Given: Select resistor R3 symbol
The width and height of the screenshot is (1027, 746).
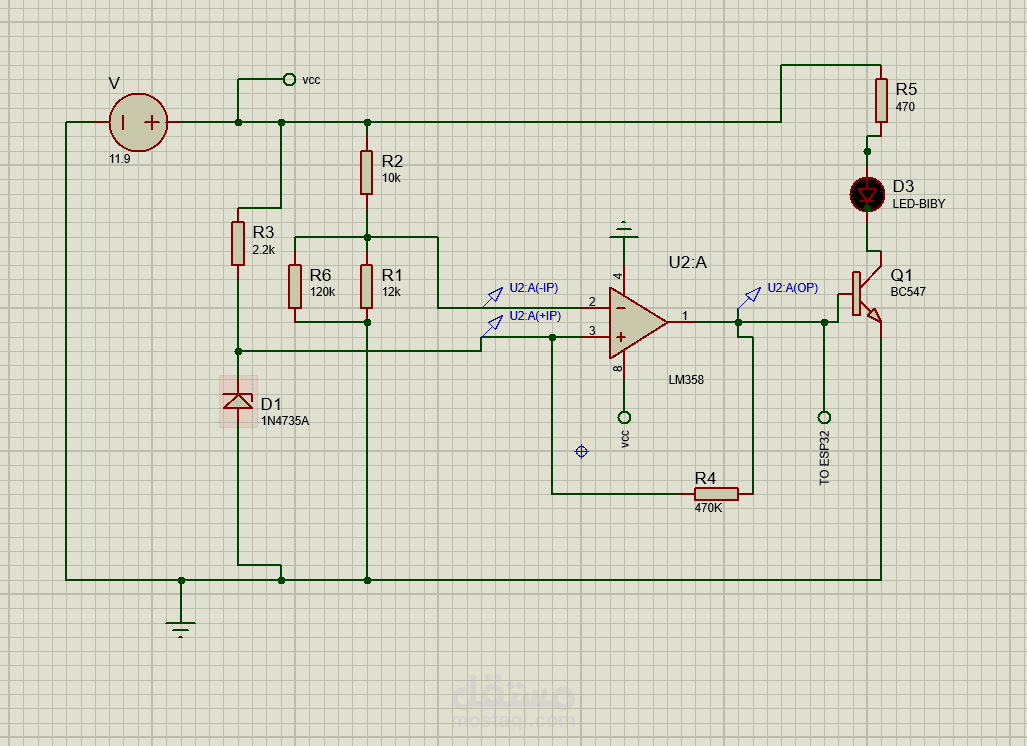Looking at the screenshot, I should coord(238,244).
